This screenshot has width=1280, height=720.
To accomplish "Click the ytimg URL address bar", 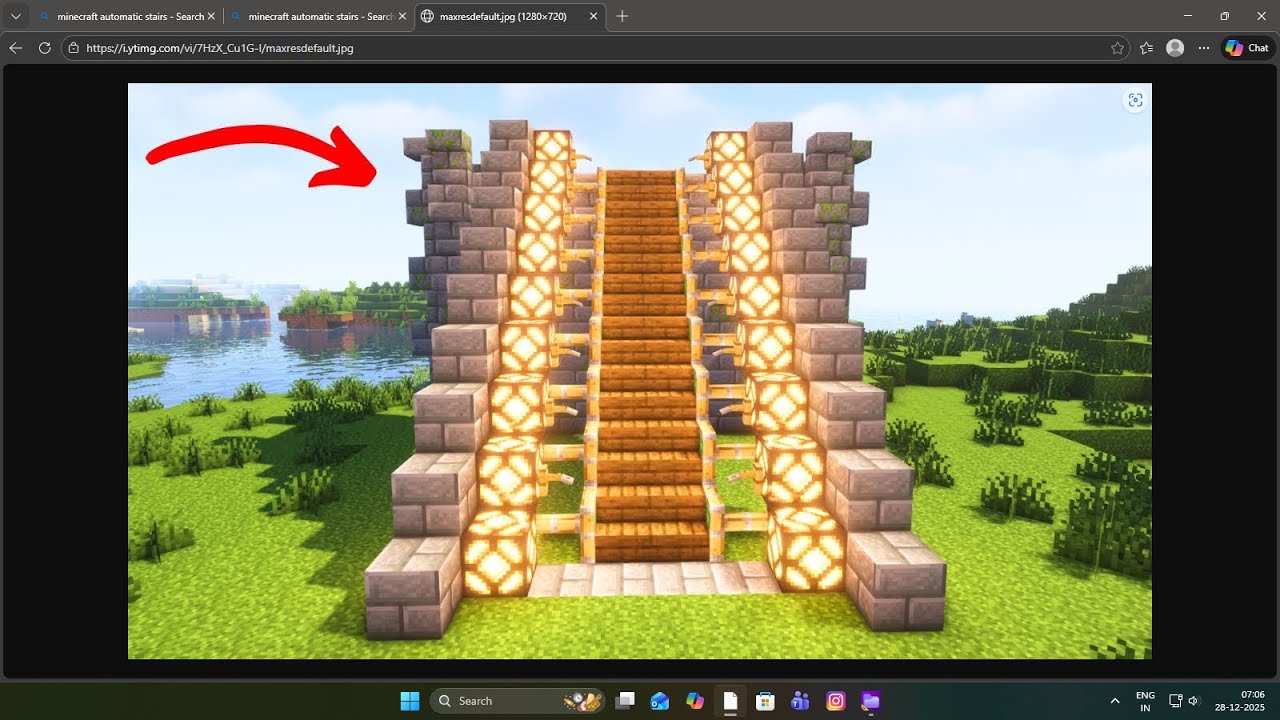I will click(x=595, y=47).
